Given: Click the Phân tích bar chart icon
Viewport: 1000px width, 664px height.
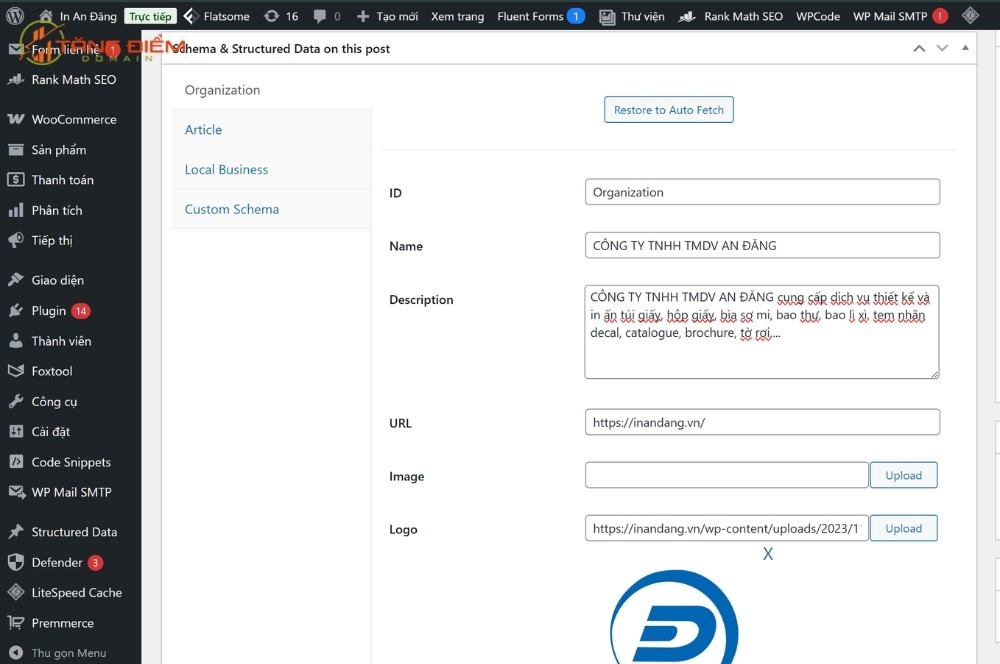Looking at the screenshot, I should [16, 210].
